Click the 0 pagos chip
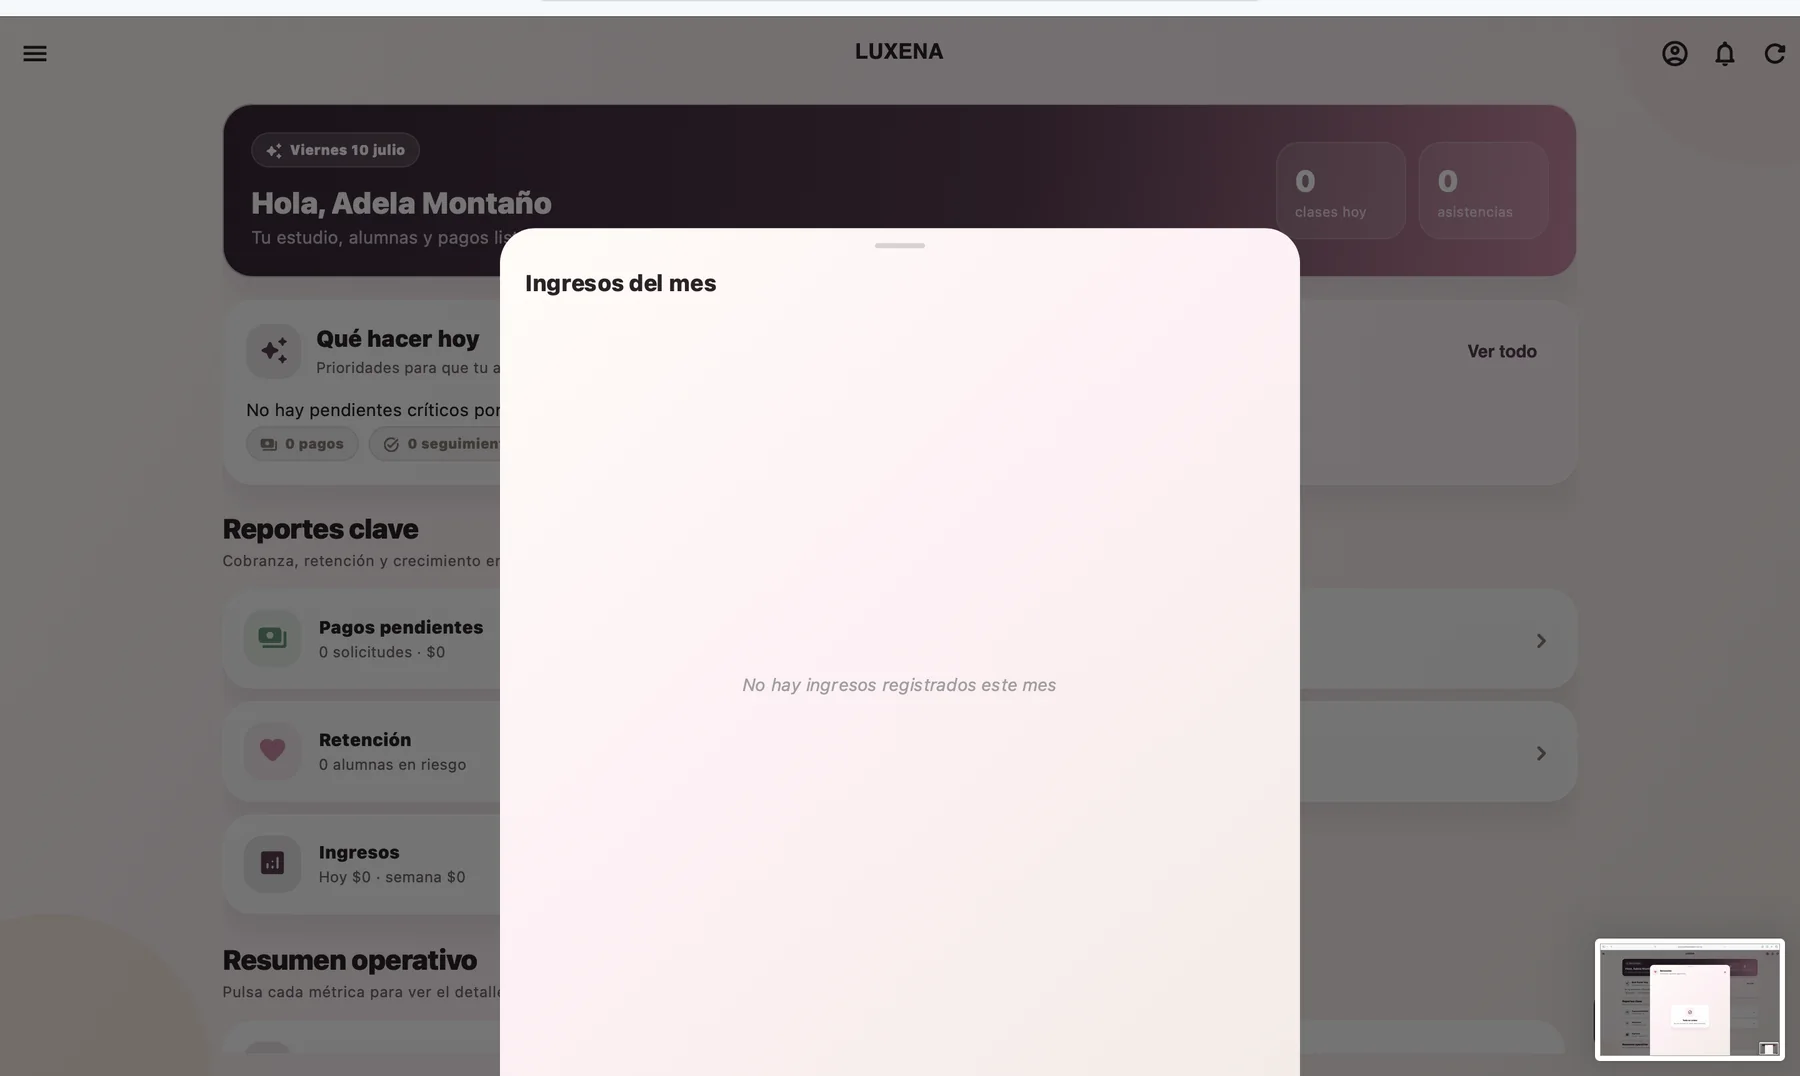 [302, 444]
